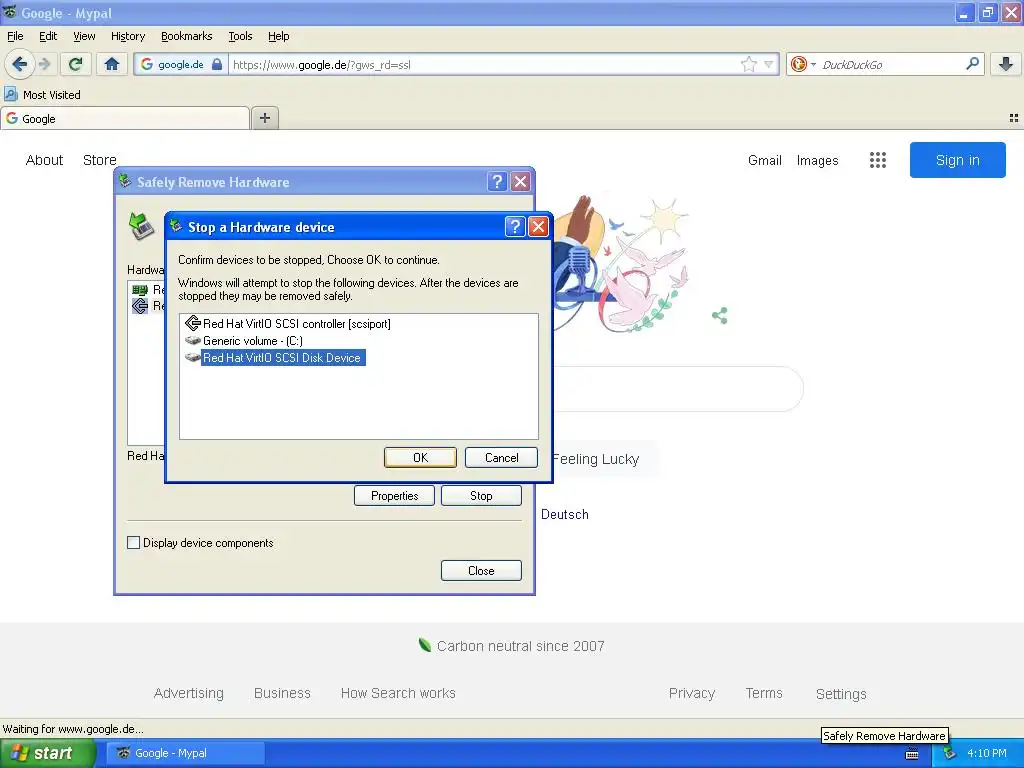This screenshot has width=1024, height=768.
Task: Cancel the Stop a Hardware device dialog
Action: 502,458
